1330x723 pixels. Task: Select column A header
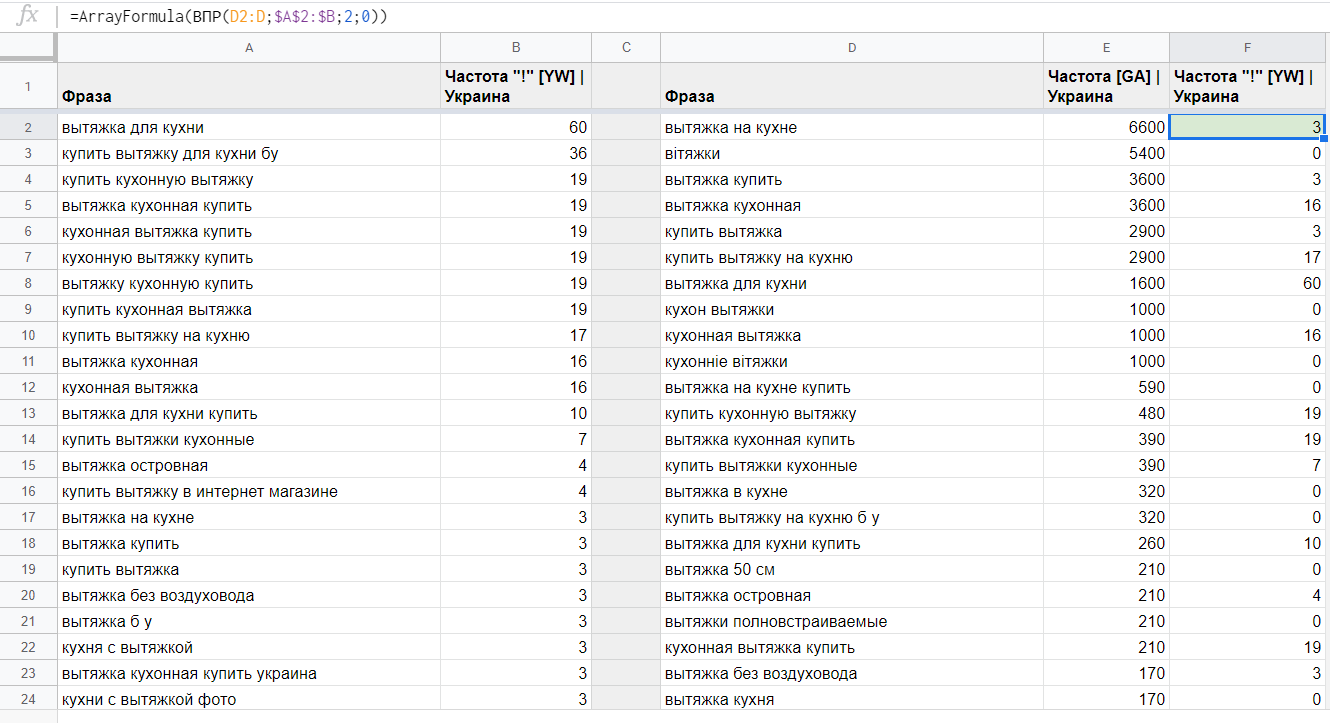[x=249, y=48]
